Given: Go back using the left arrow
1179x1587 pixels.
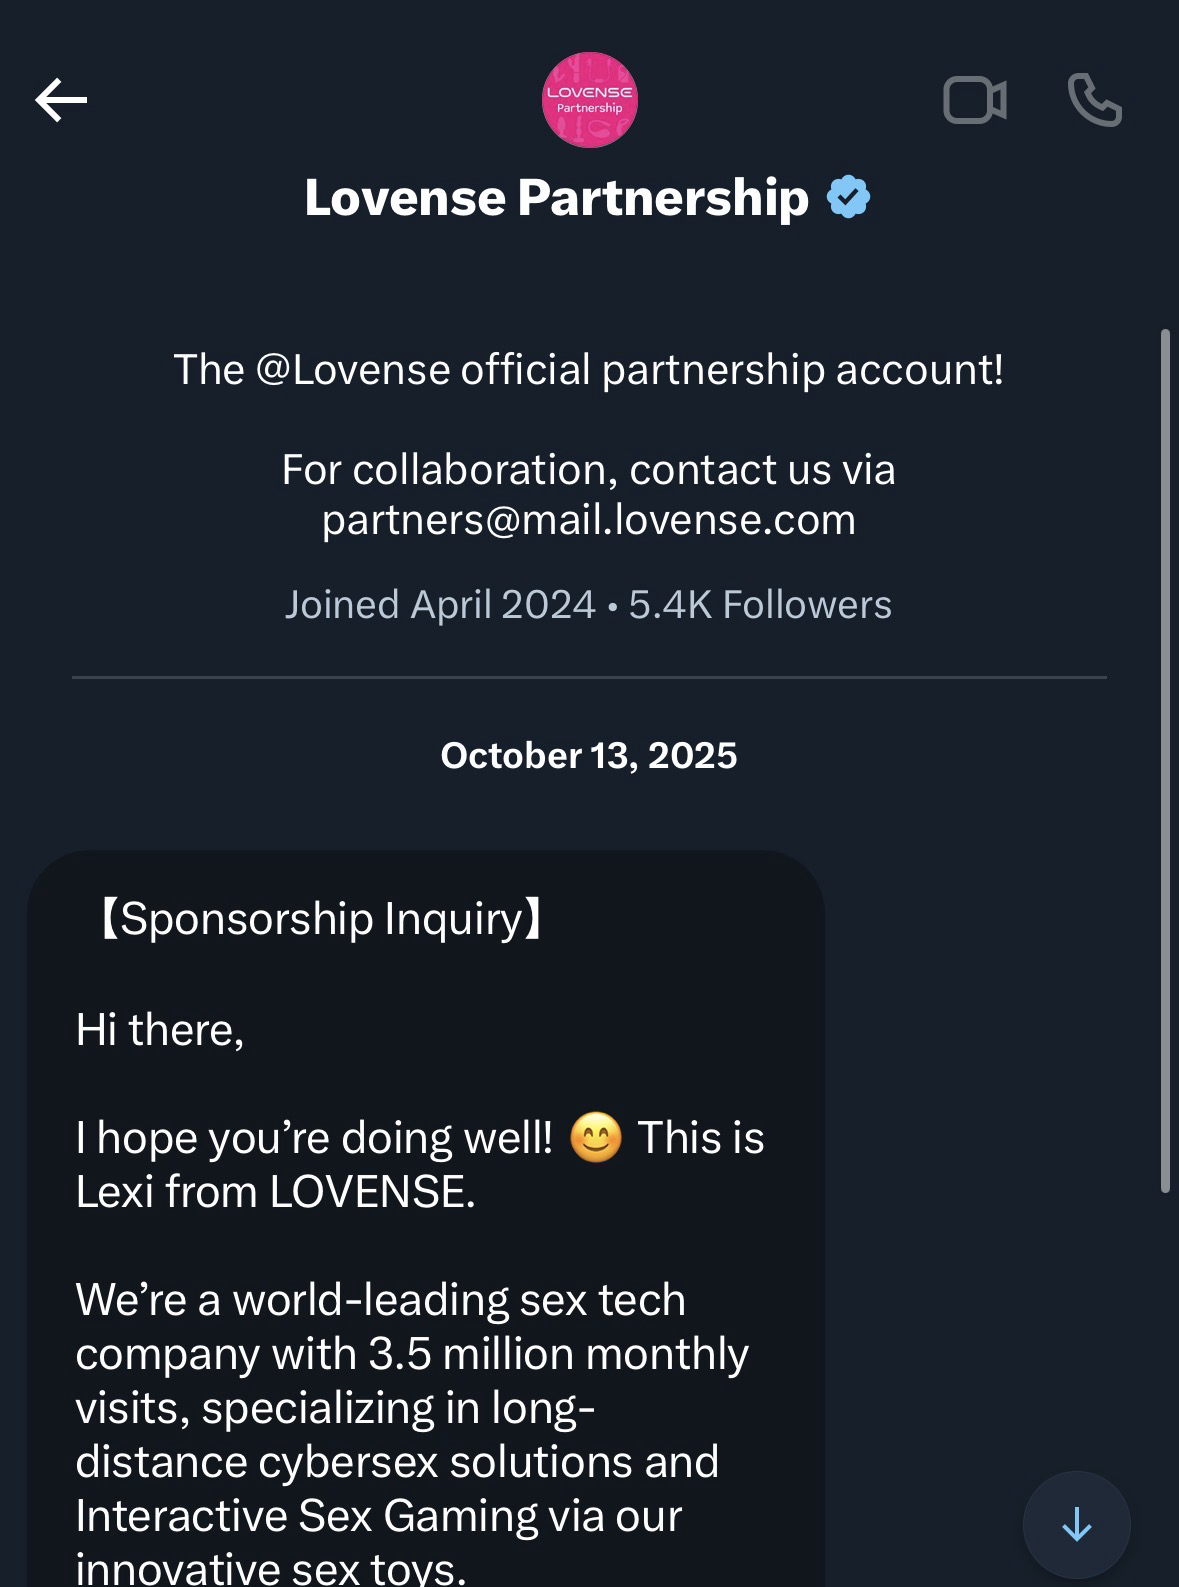Looking at the screenshot, I should coord(61,100).
